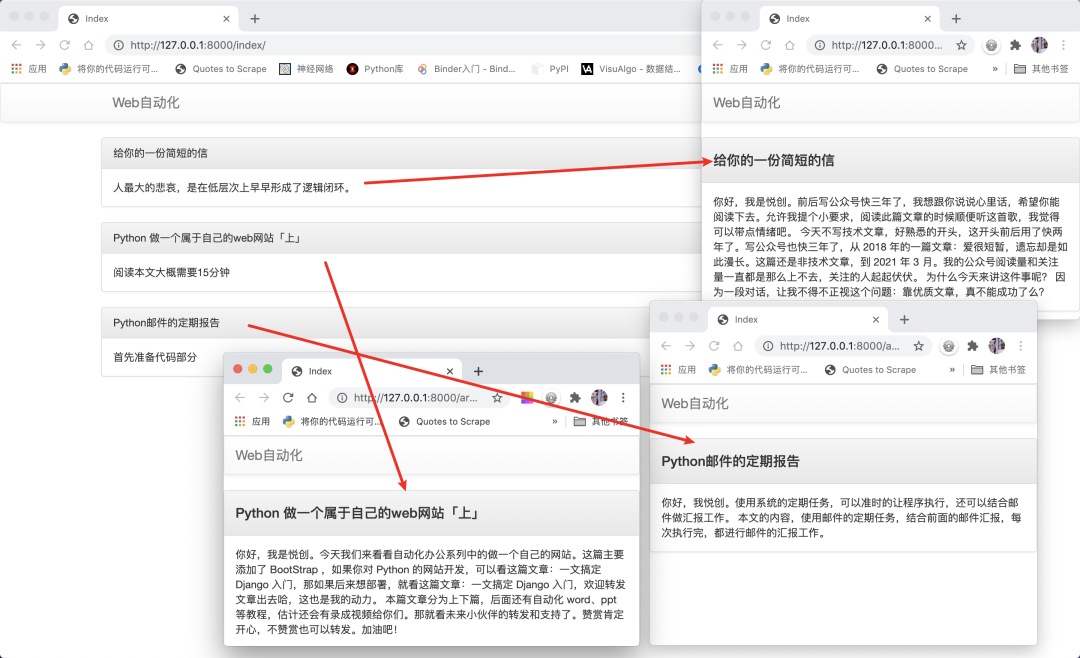
Task: Open Chrome menu dots in front window
Action: click(623, 398)
